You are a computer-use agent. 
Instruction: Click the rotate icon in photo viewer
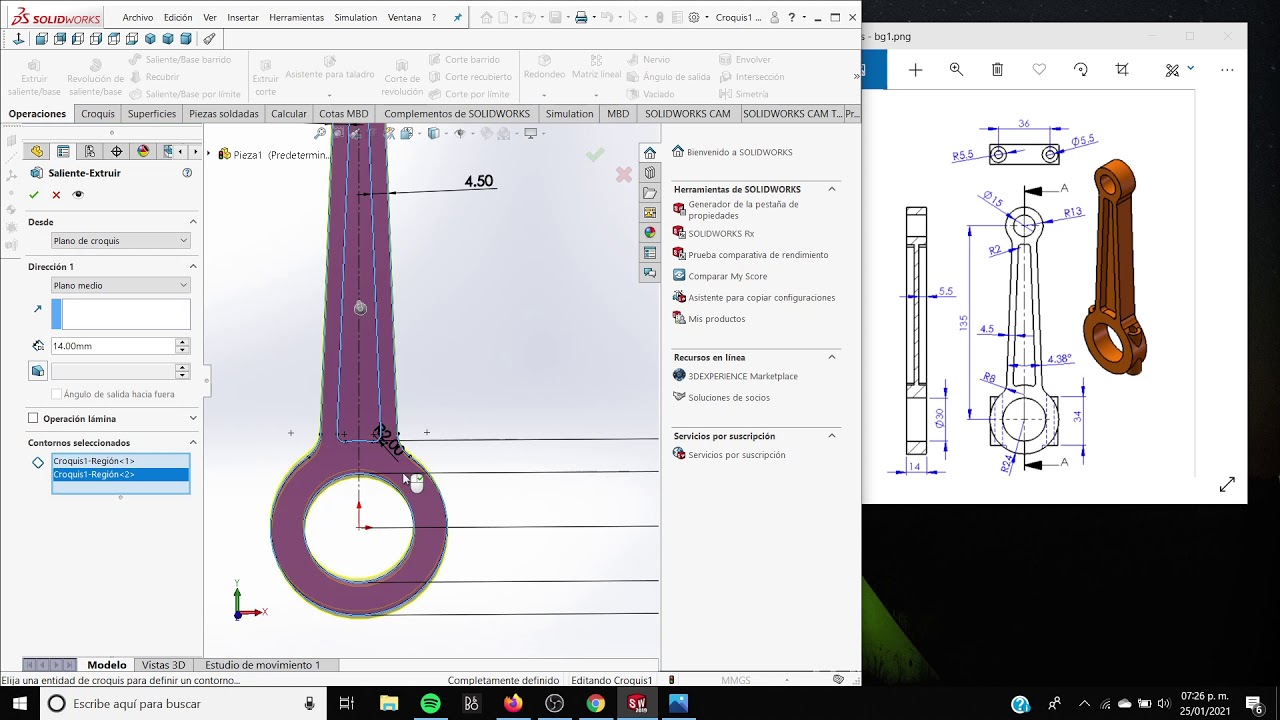(1080, 69)
